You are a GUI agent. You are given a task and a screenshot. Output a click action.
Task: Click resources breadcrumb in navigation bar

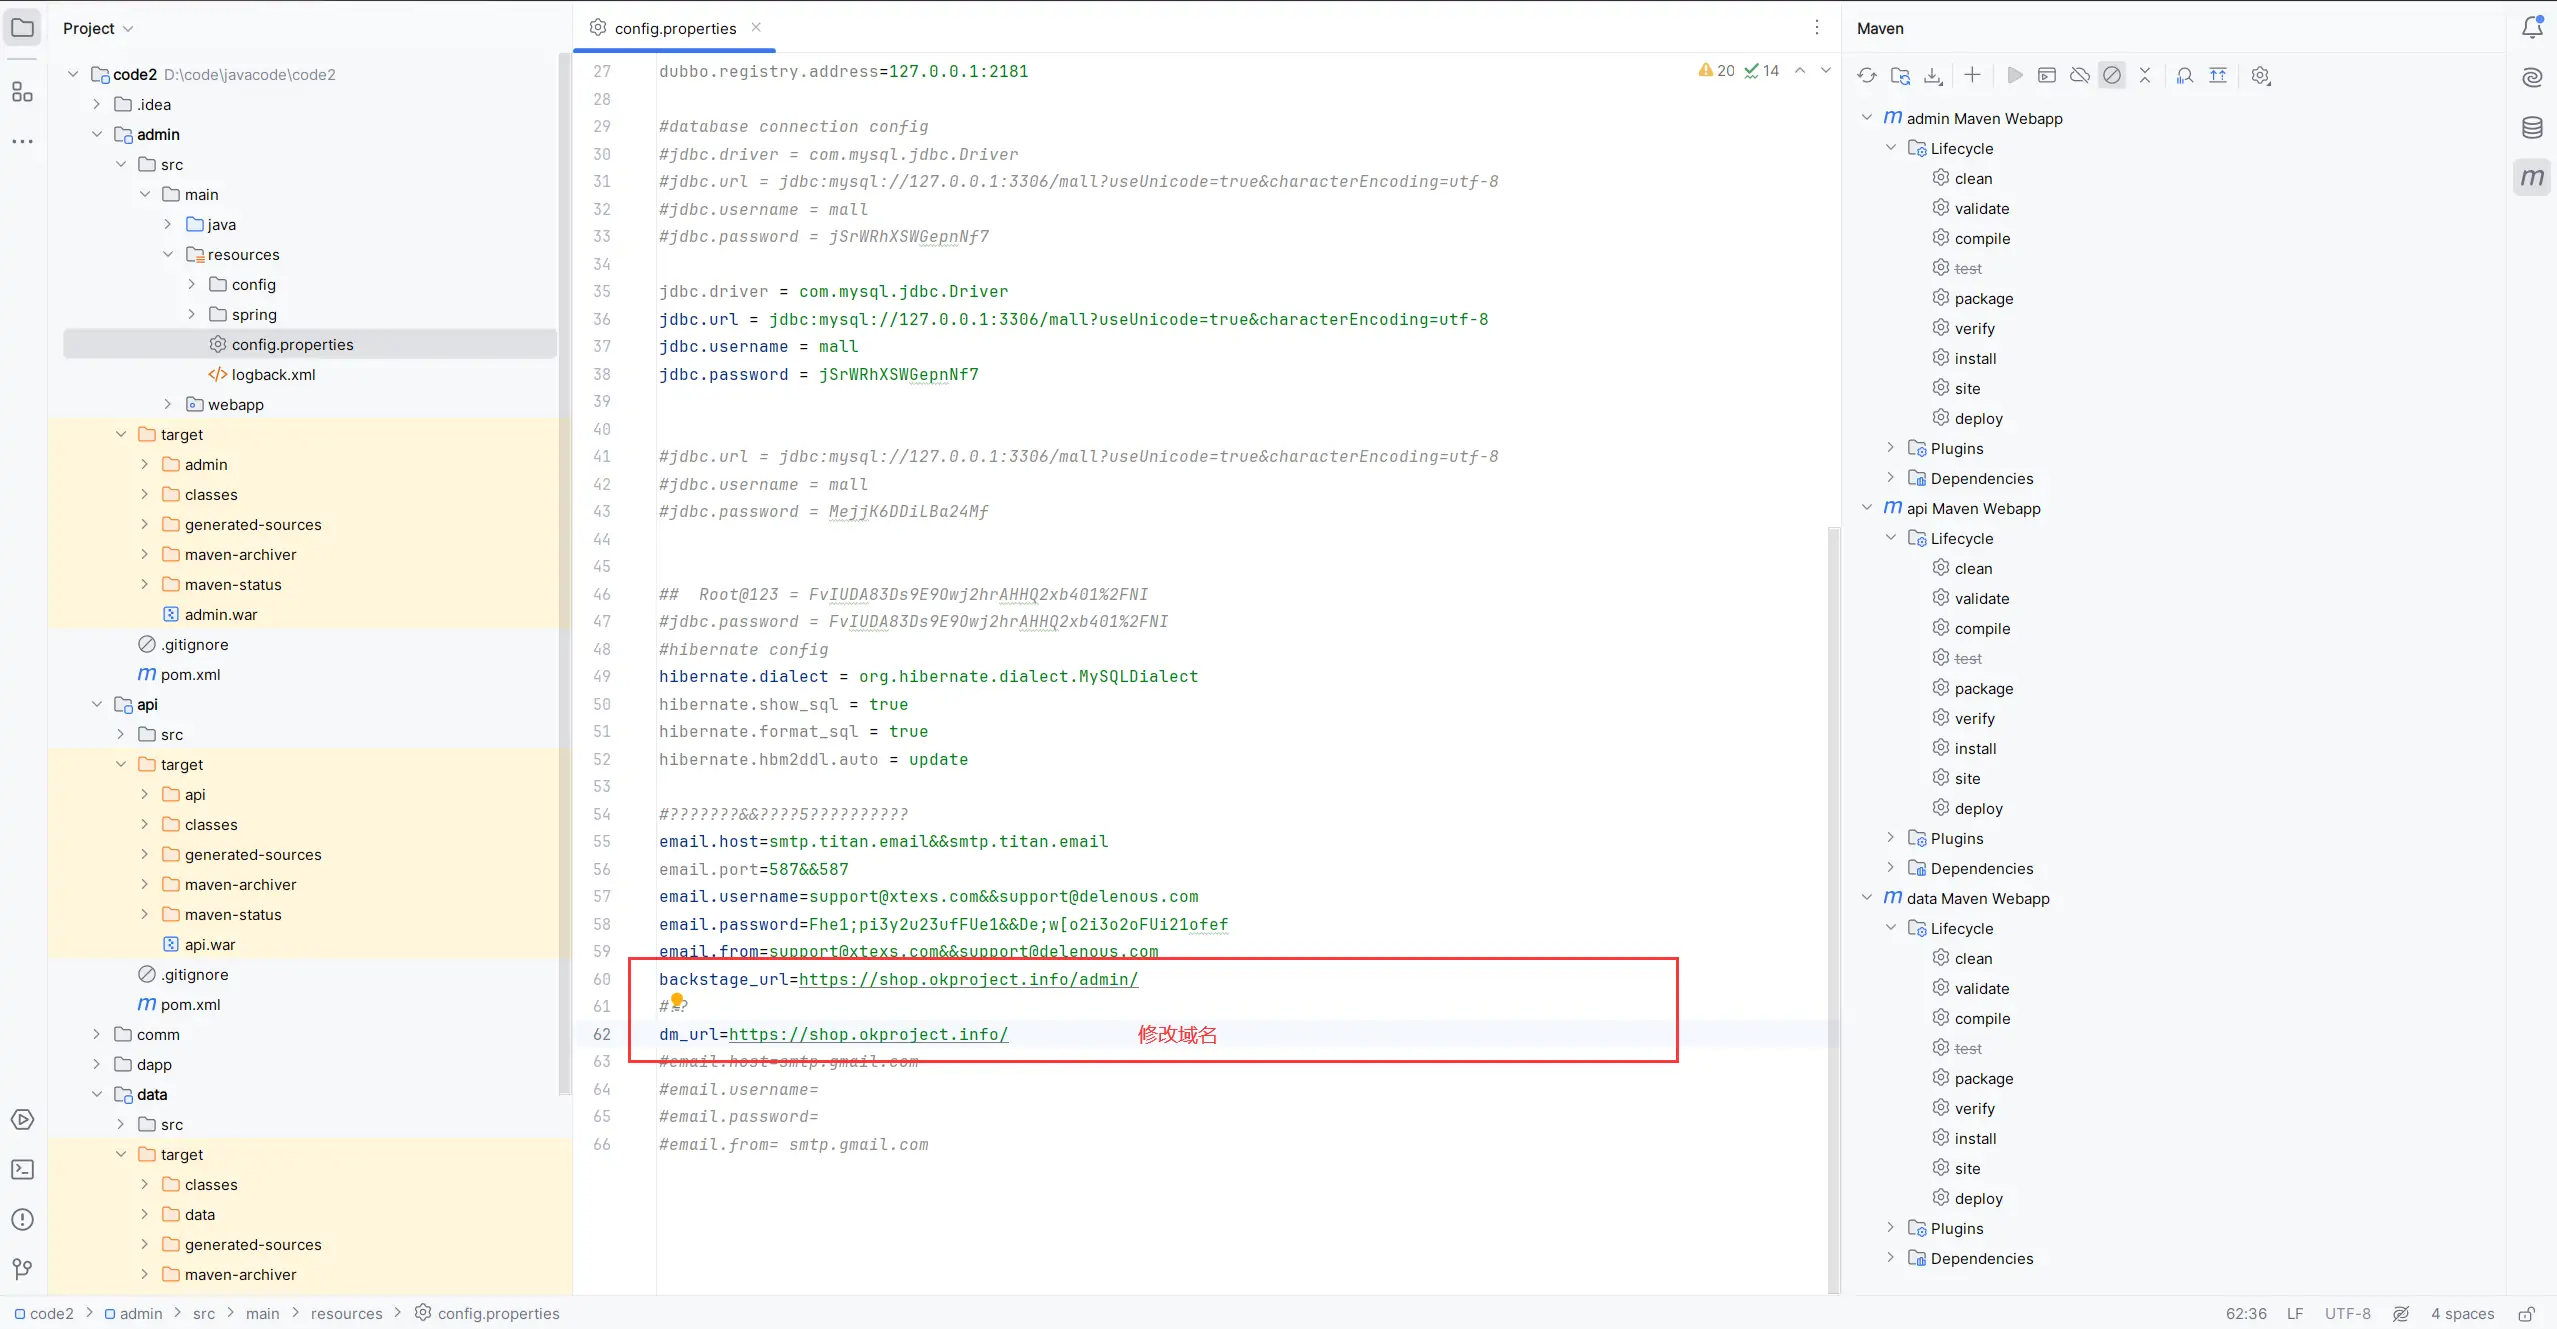[x=346, y=1313]
